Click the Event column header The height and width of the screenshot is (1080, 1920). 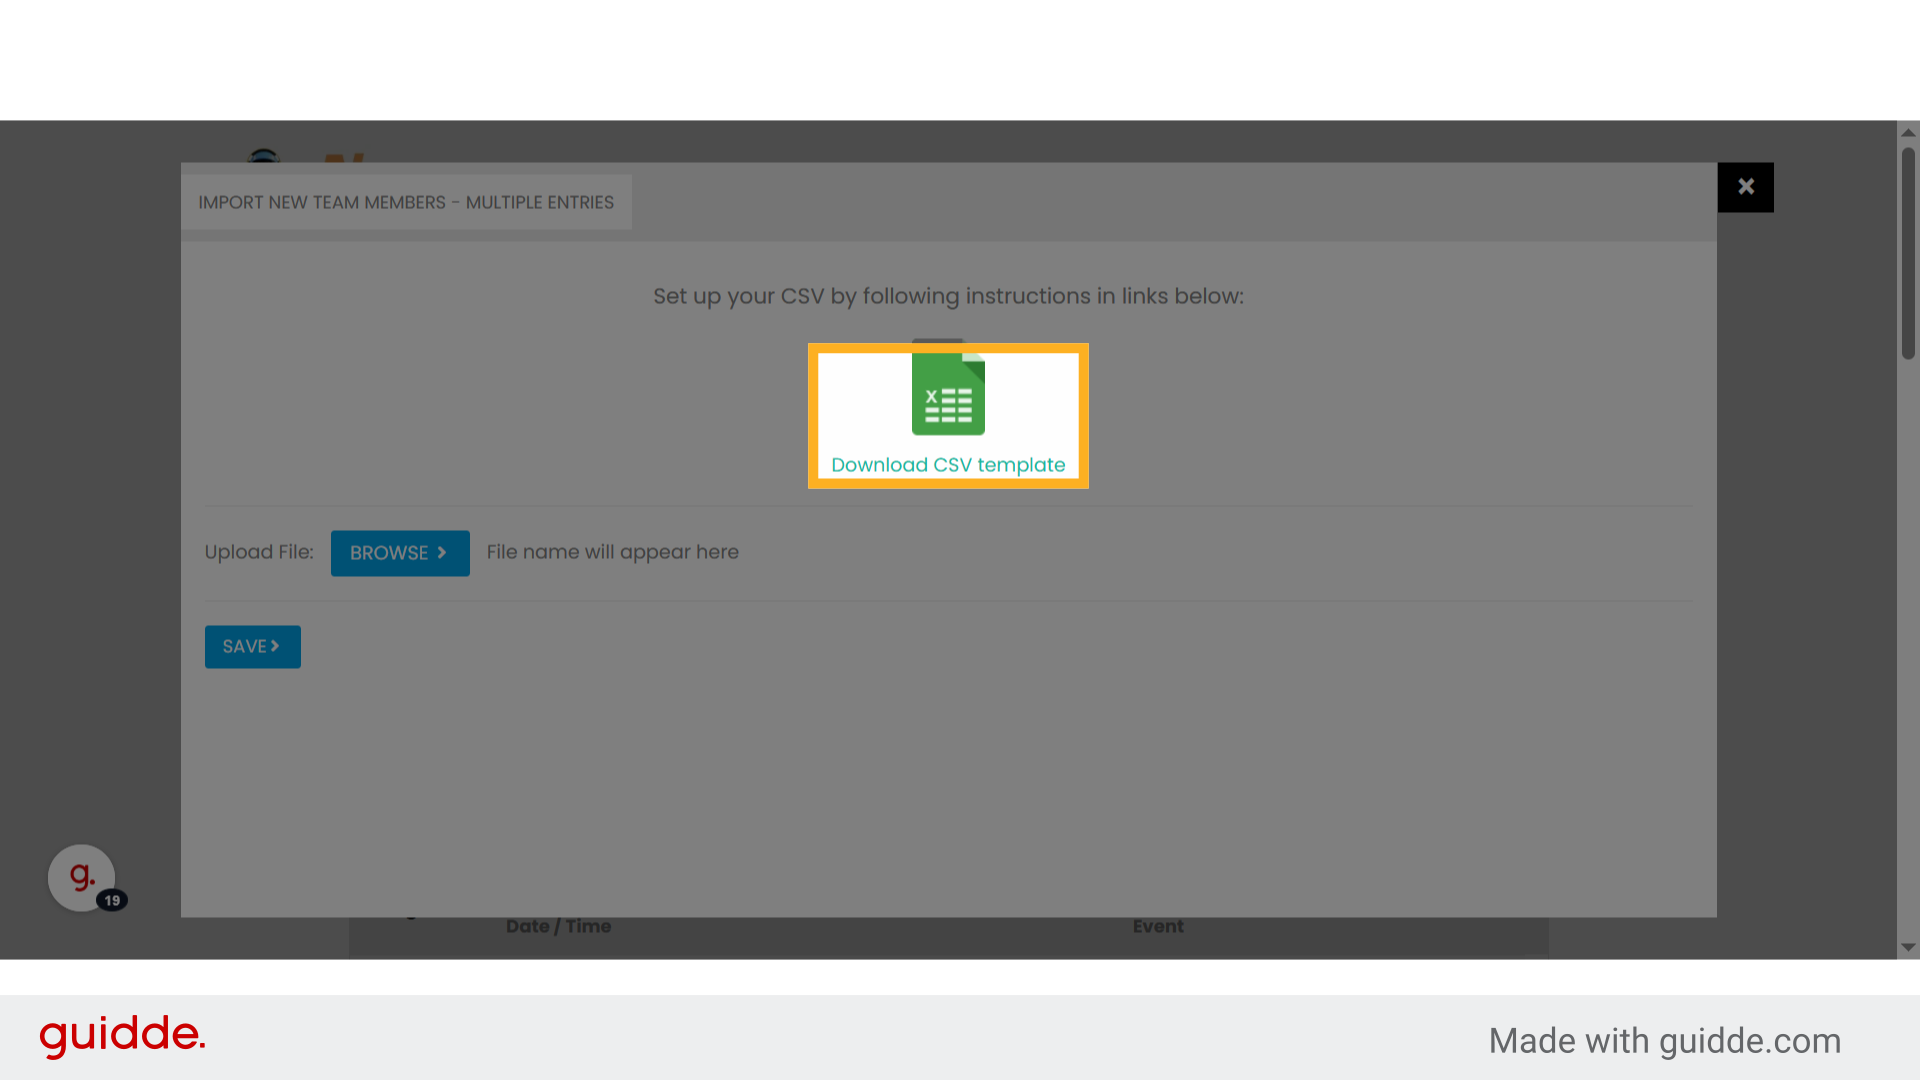point(1158,927)
